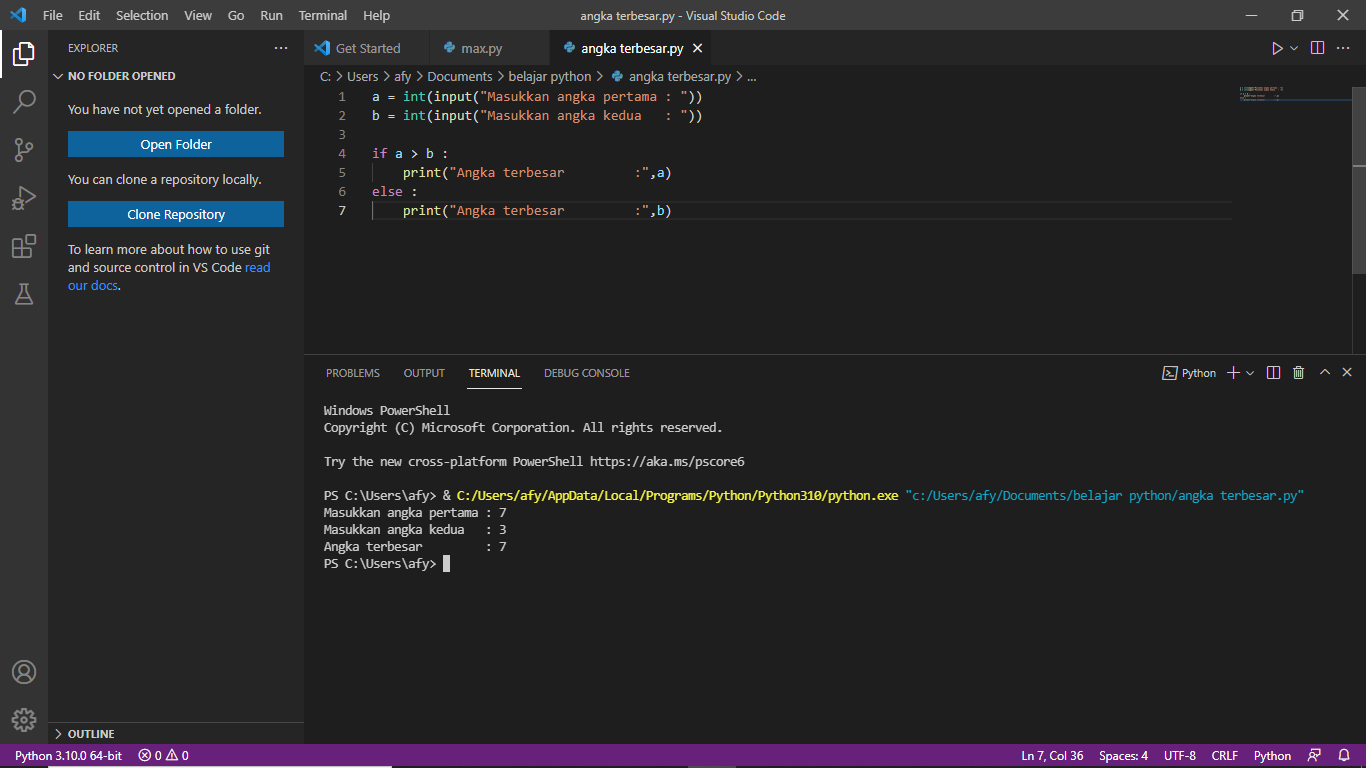Kill the terminal with trash icon
Viewport: 1366px width, 768px height.
pyautogui.click(x=1299, y=373)
